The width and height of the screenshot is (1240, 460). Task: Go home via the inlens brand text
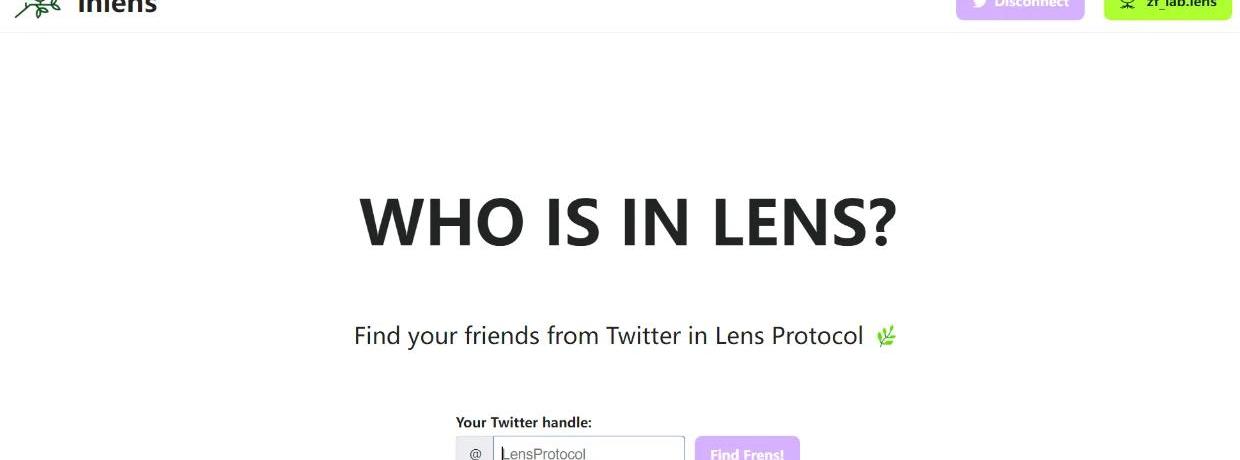[x=117, y=6]
